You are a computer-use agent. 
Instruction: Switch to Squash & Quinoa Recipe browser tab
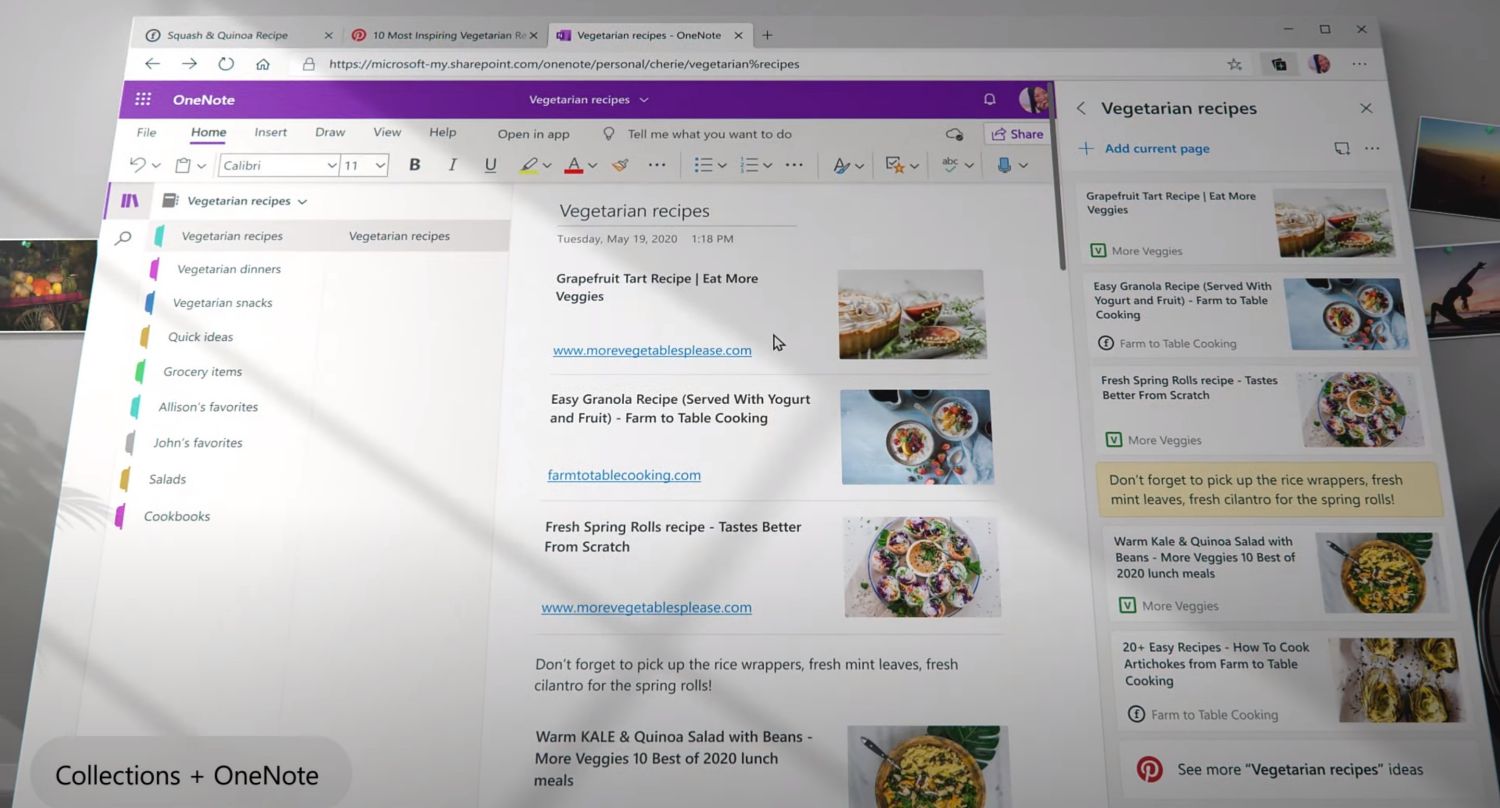239,35
